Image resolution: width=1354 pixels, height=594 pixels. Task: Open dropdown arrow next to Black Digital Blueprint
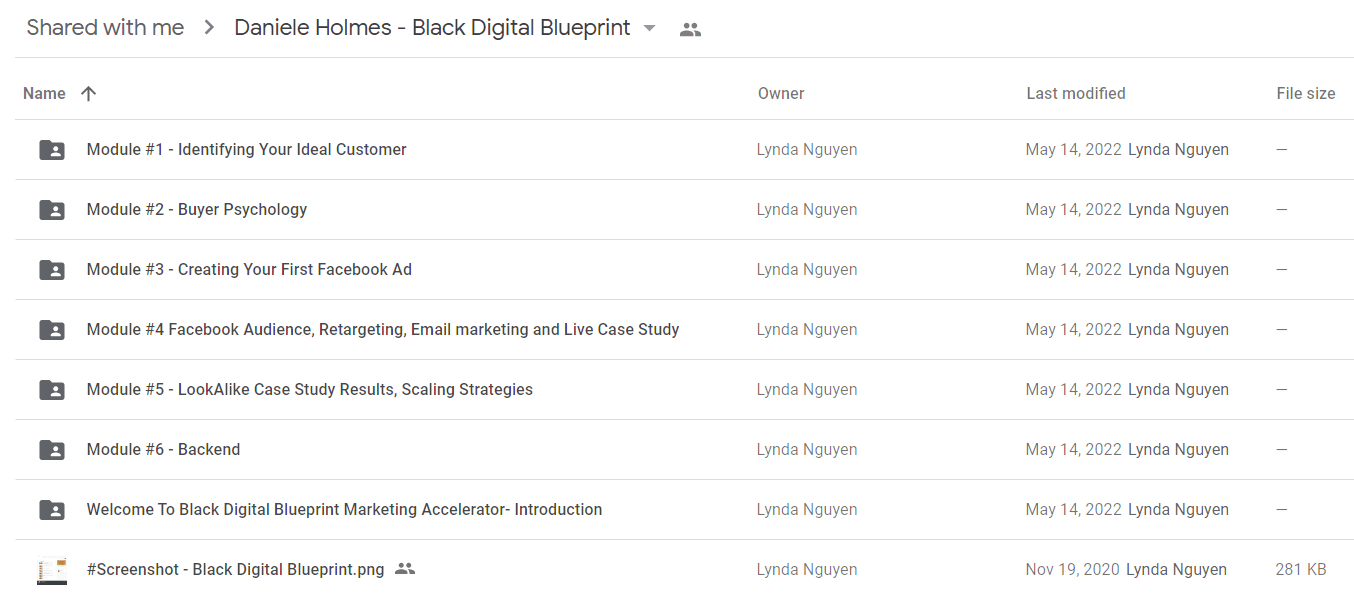[650, 28]
